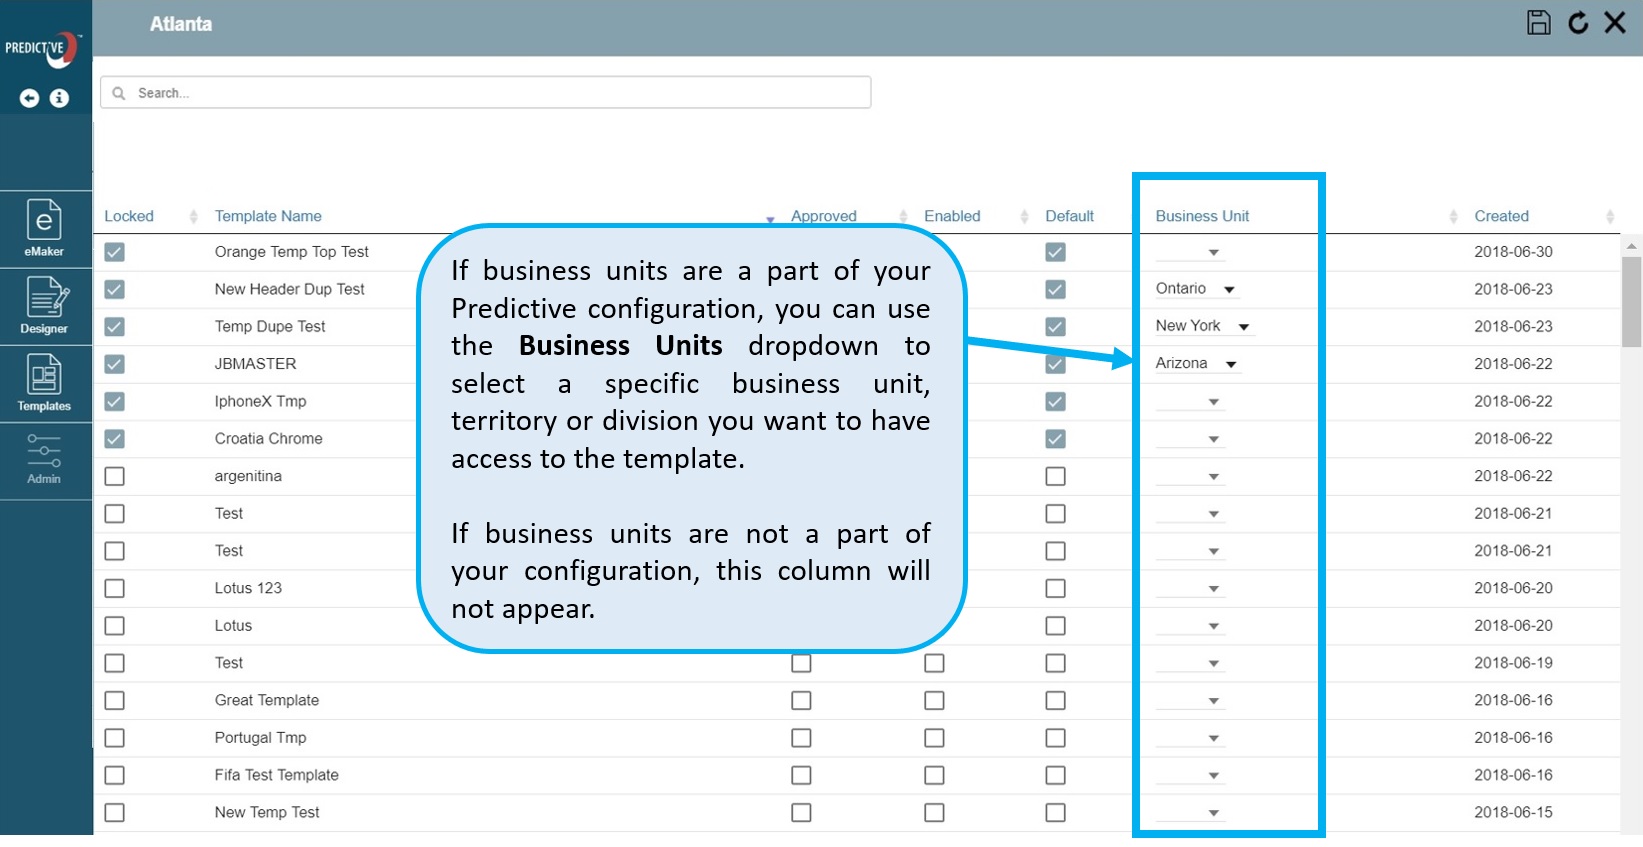Image resolution: width=1643 pixels, height=847 pixels.
Task: Sort by Template Name column header
Action: click(268, 216)
